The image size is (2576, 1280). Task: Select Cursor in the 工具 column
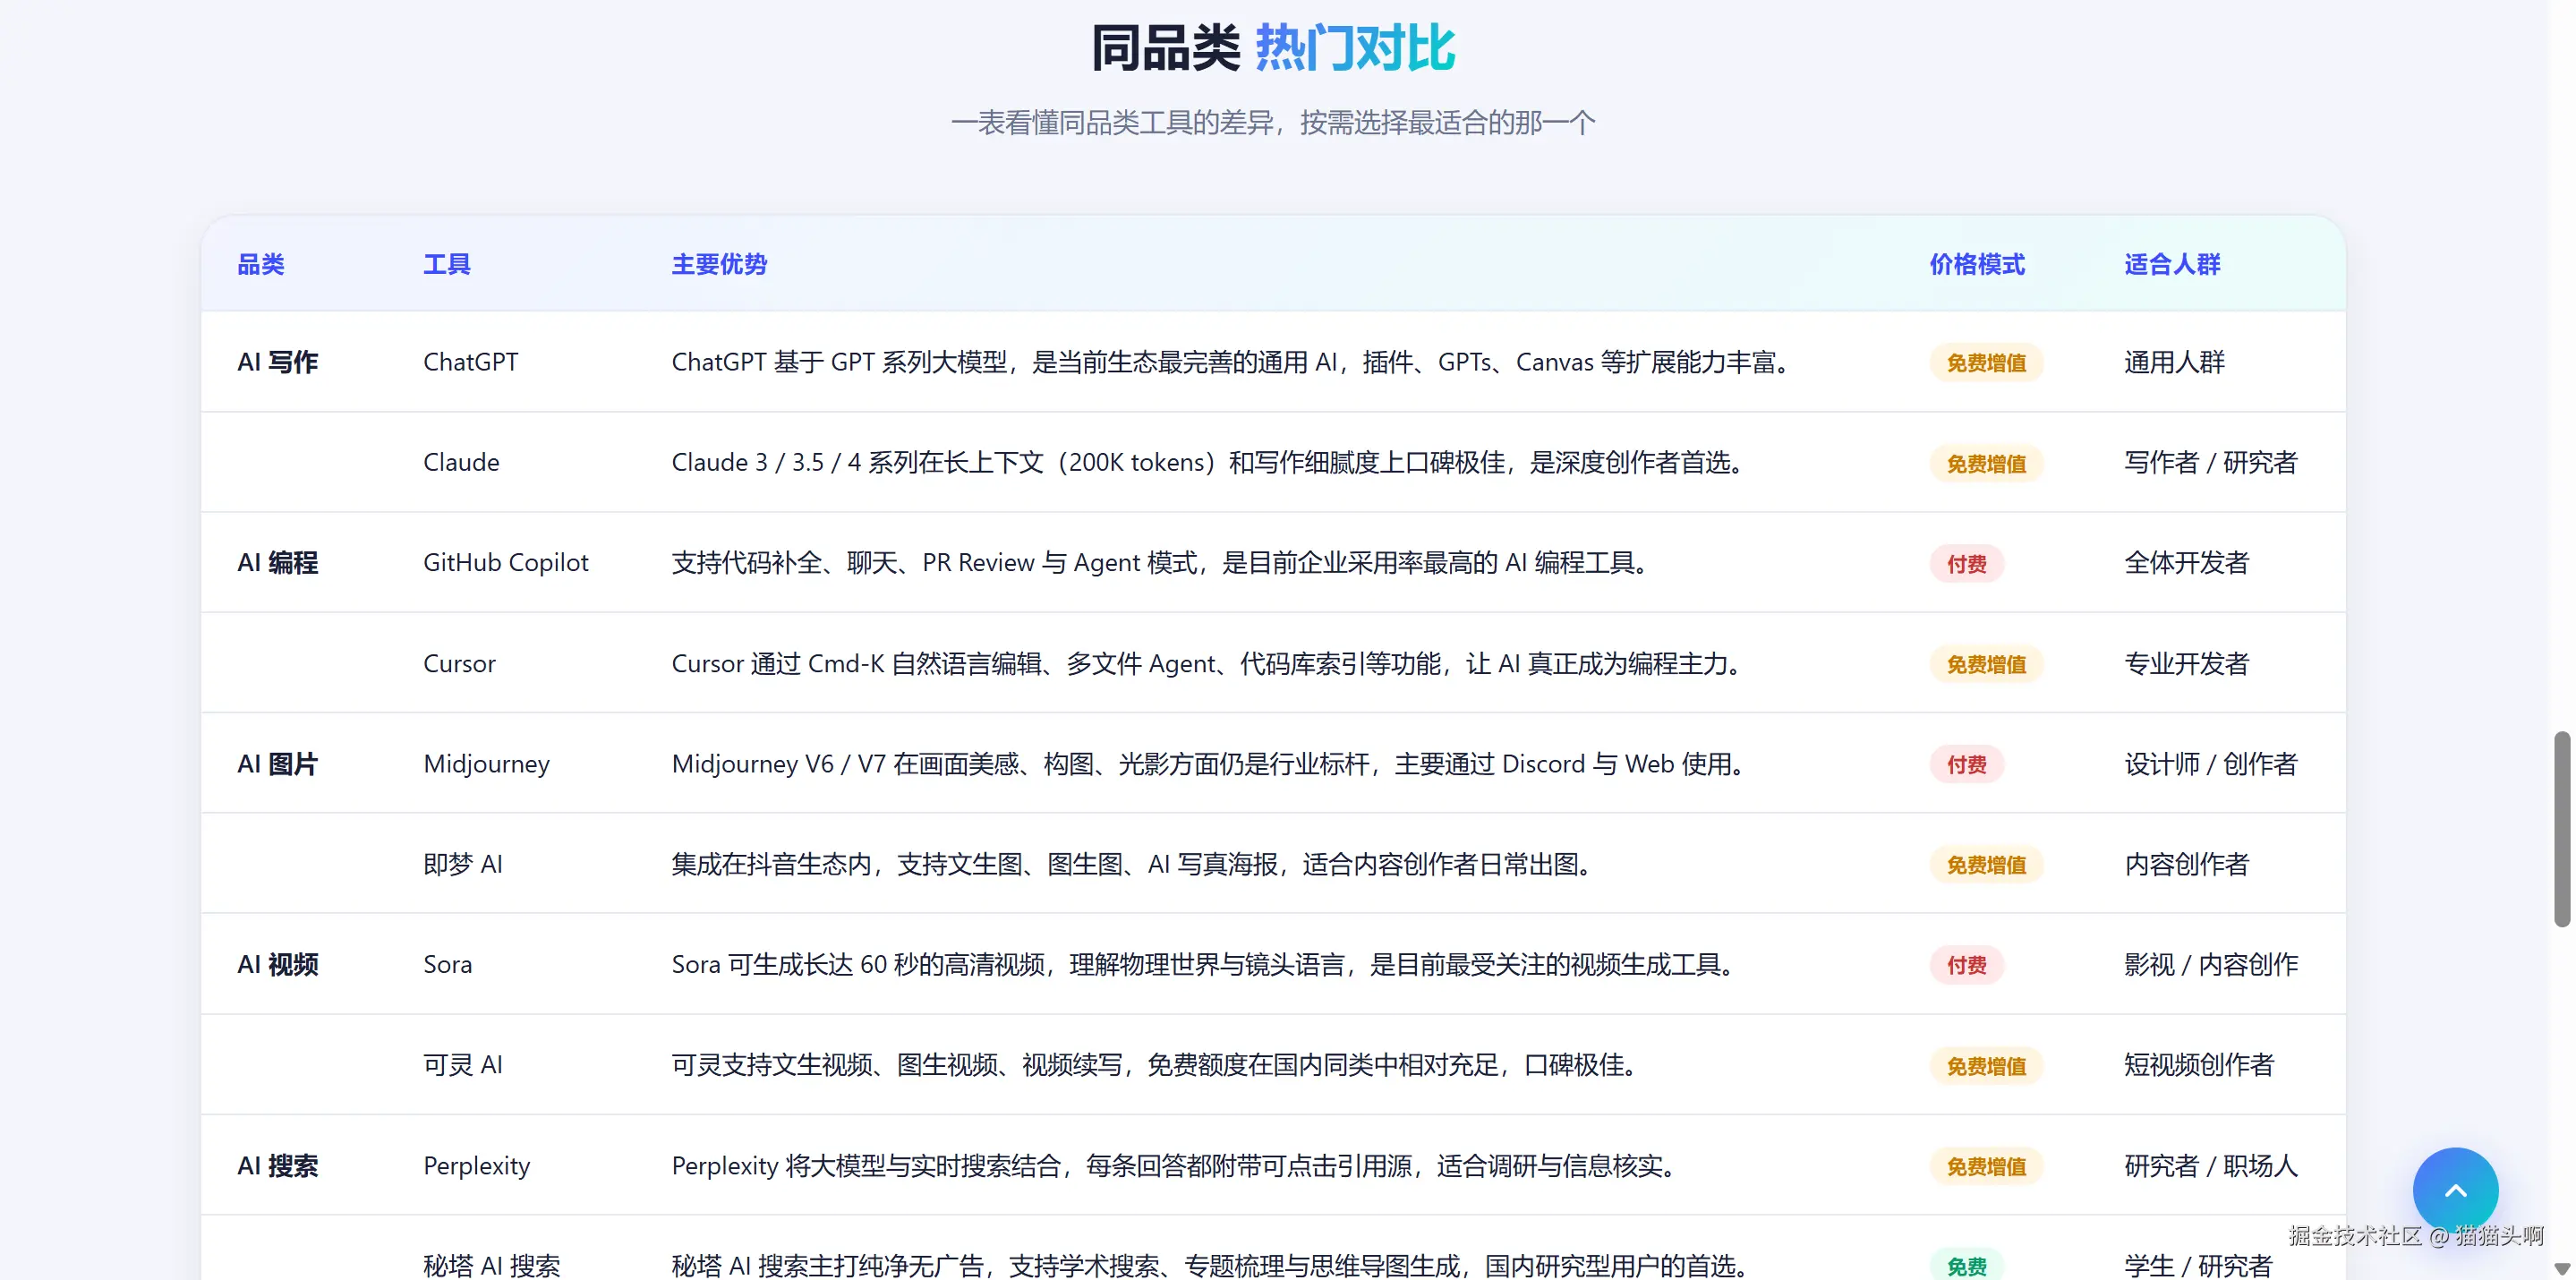tap(459, 663)
